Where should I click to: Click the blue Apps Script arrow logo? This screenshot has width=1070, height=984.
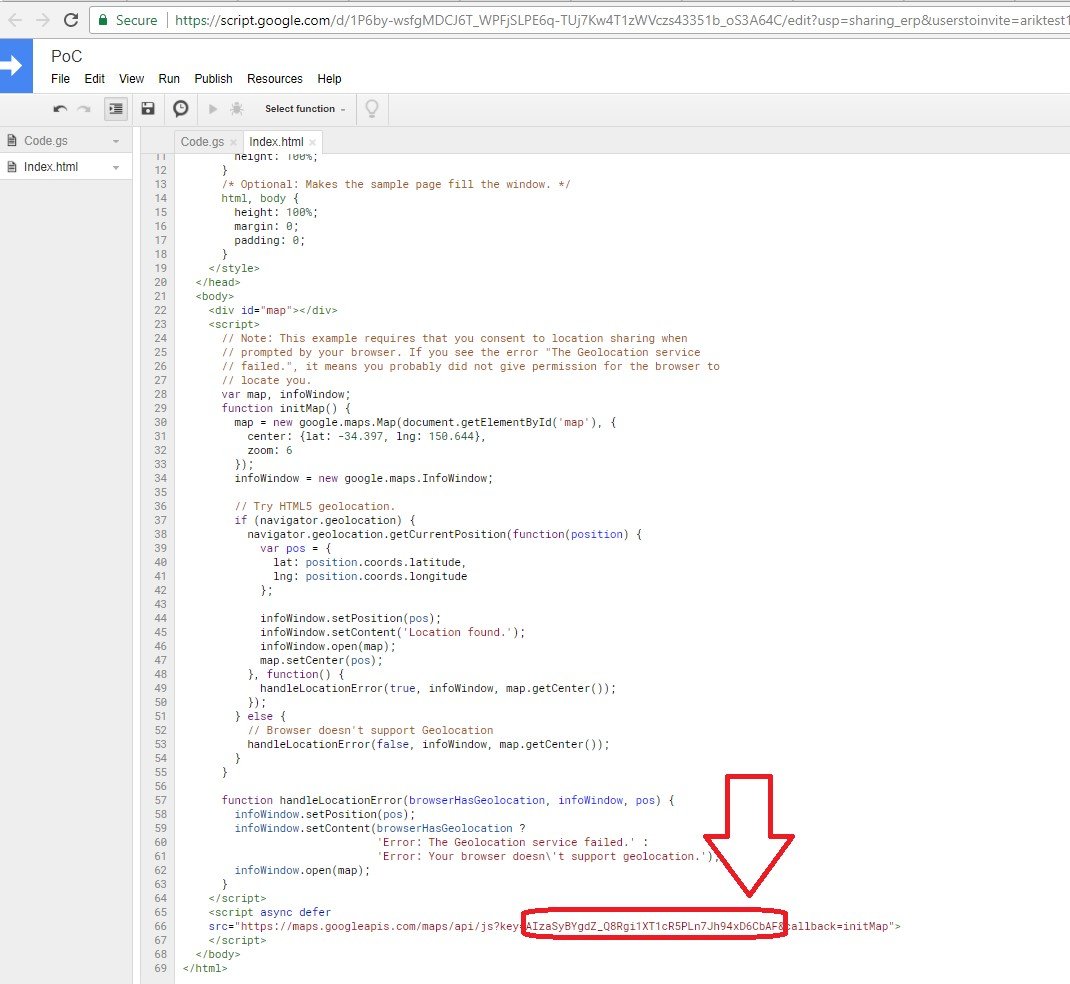point(16,66)
